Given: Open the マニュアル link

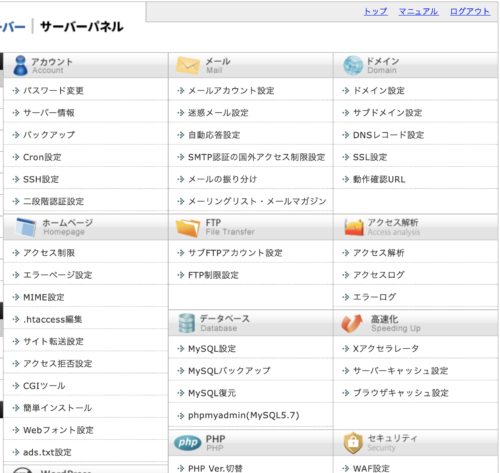Looking at the screenshot, I should (418, 12).
